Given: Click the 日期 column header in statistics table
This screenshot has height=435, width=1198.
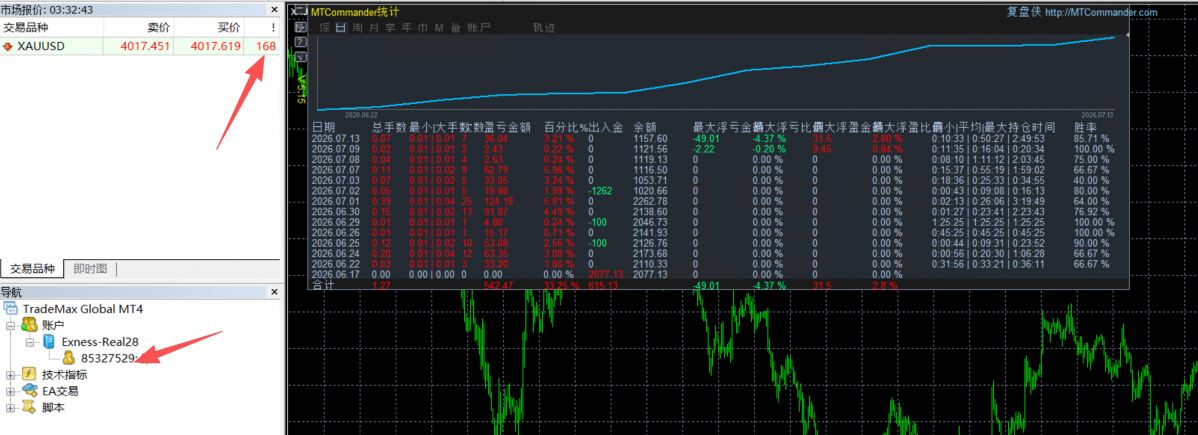Looking at the screenshot, I should (323, 127).
